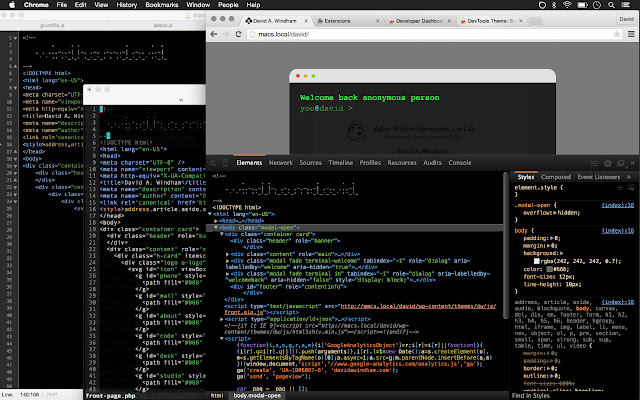Screen dimensions: 640x400
Task: Close the Developer Dashboard tab
Action: (449, 21)
